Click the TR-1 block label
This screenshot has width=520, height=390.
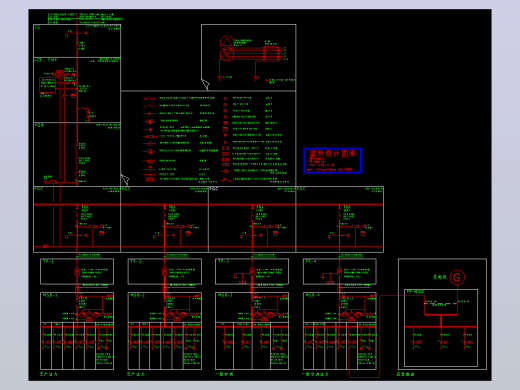click(48, 261)
